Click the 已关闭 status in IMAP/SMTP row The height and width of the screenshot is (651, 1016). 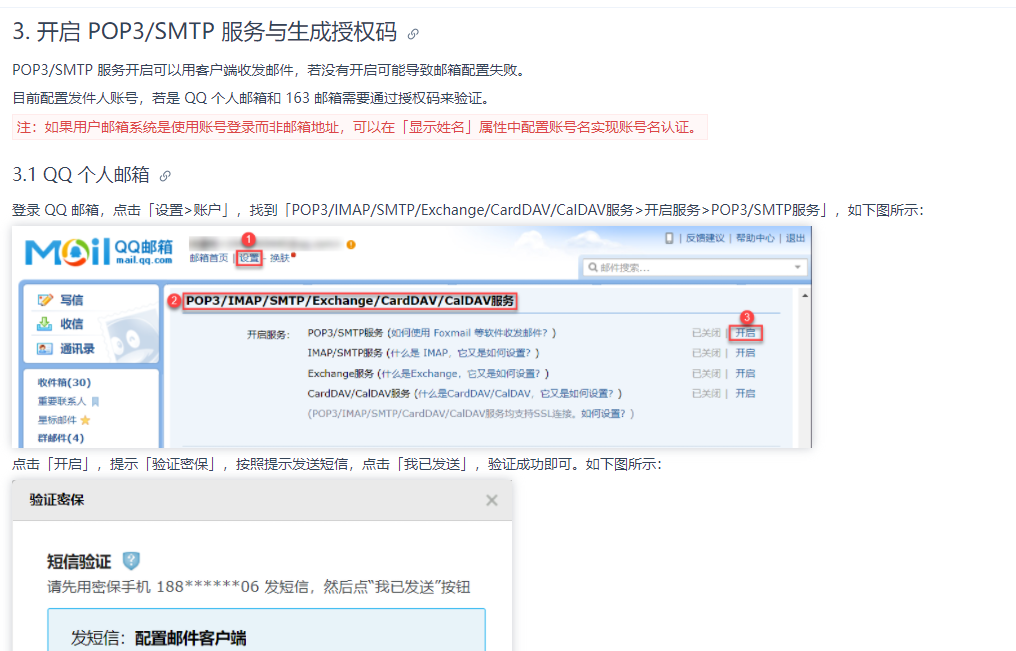(706, 353)
